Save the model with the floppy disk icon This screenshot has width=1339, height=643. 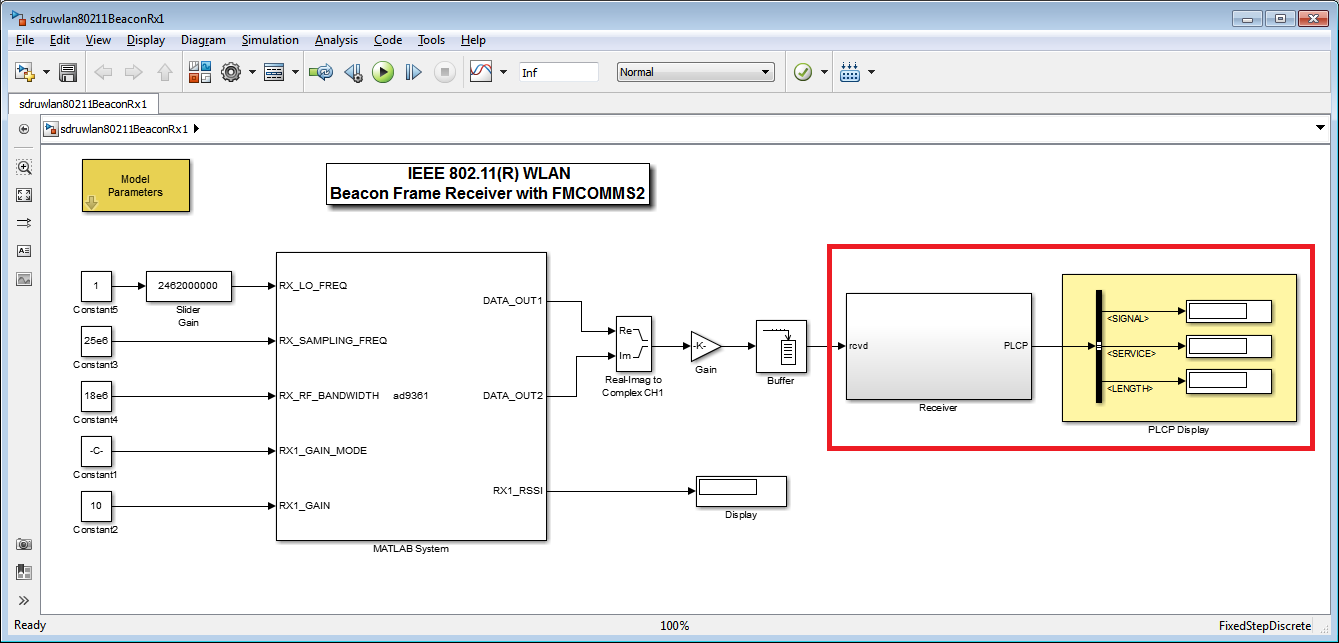68,72
